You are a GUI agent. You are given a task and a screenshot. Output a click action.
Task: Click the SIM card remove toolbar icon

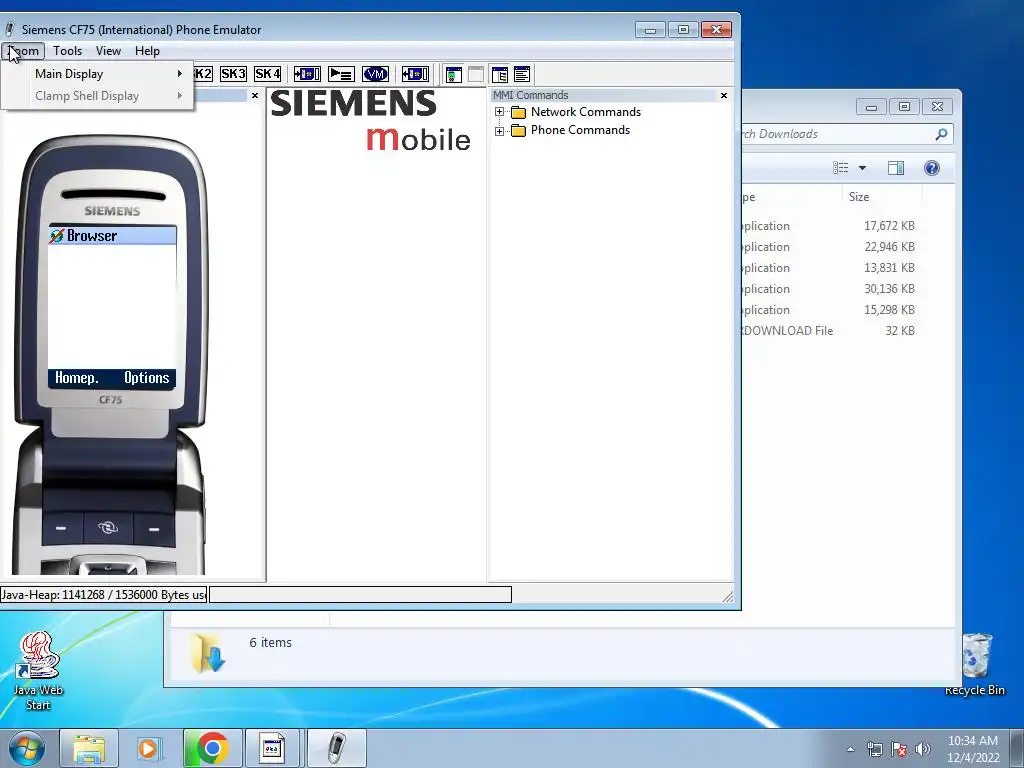[415, 74]
